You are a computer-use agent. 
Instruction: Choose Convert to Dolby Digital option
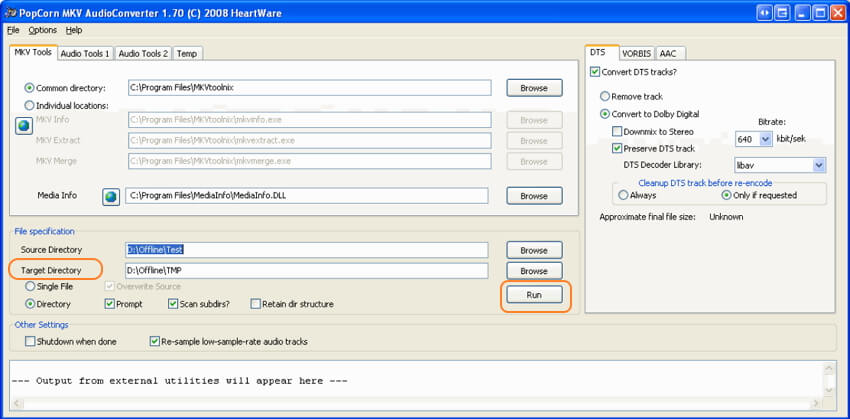[605, 114]
